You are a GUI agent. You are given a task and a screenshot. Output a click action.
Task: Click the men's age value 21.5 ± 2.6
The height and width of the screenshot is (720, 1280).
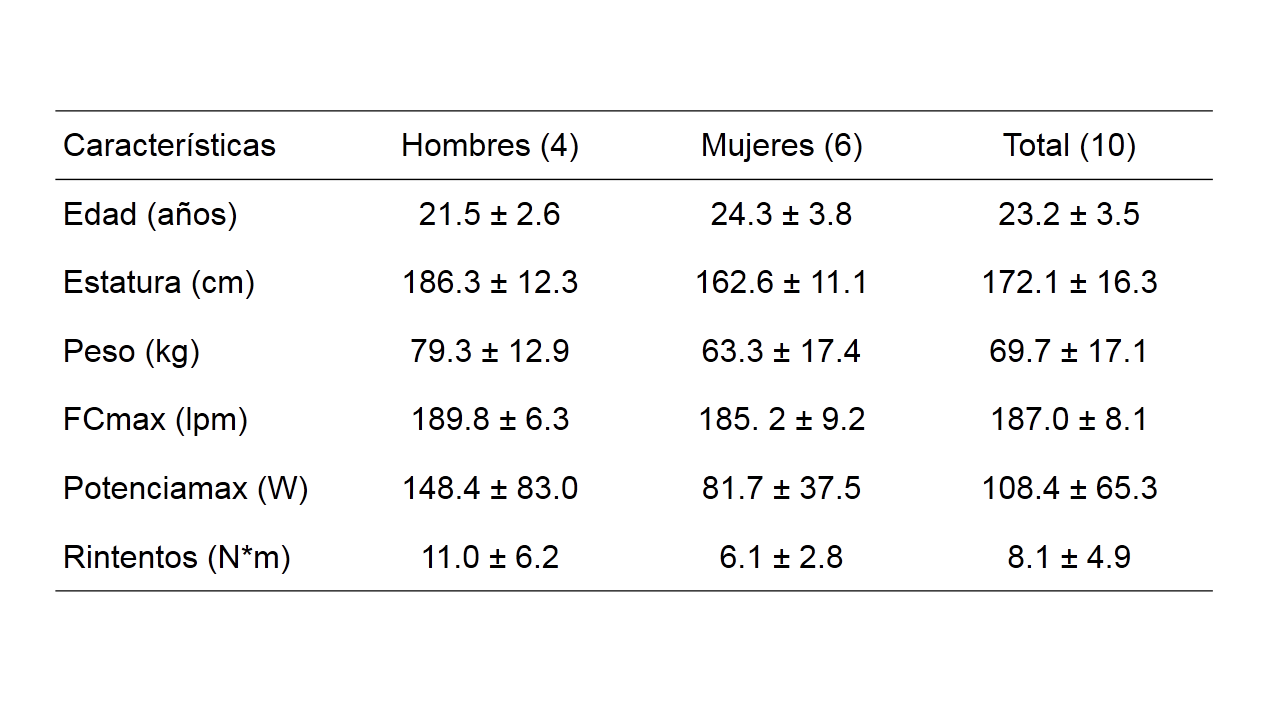(490, 215)
